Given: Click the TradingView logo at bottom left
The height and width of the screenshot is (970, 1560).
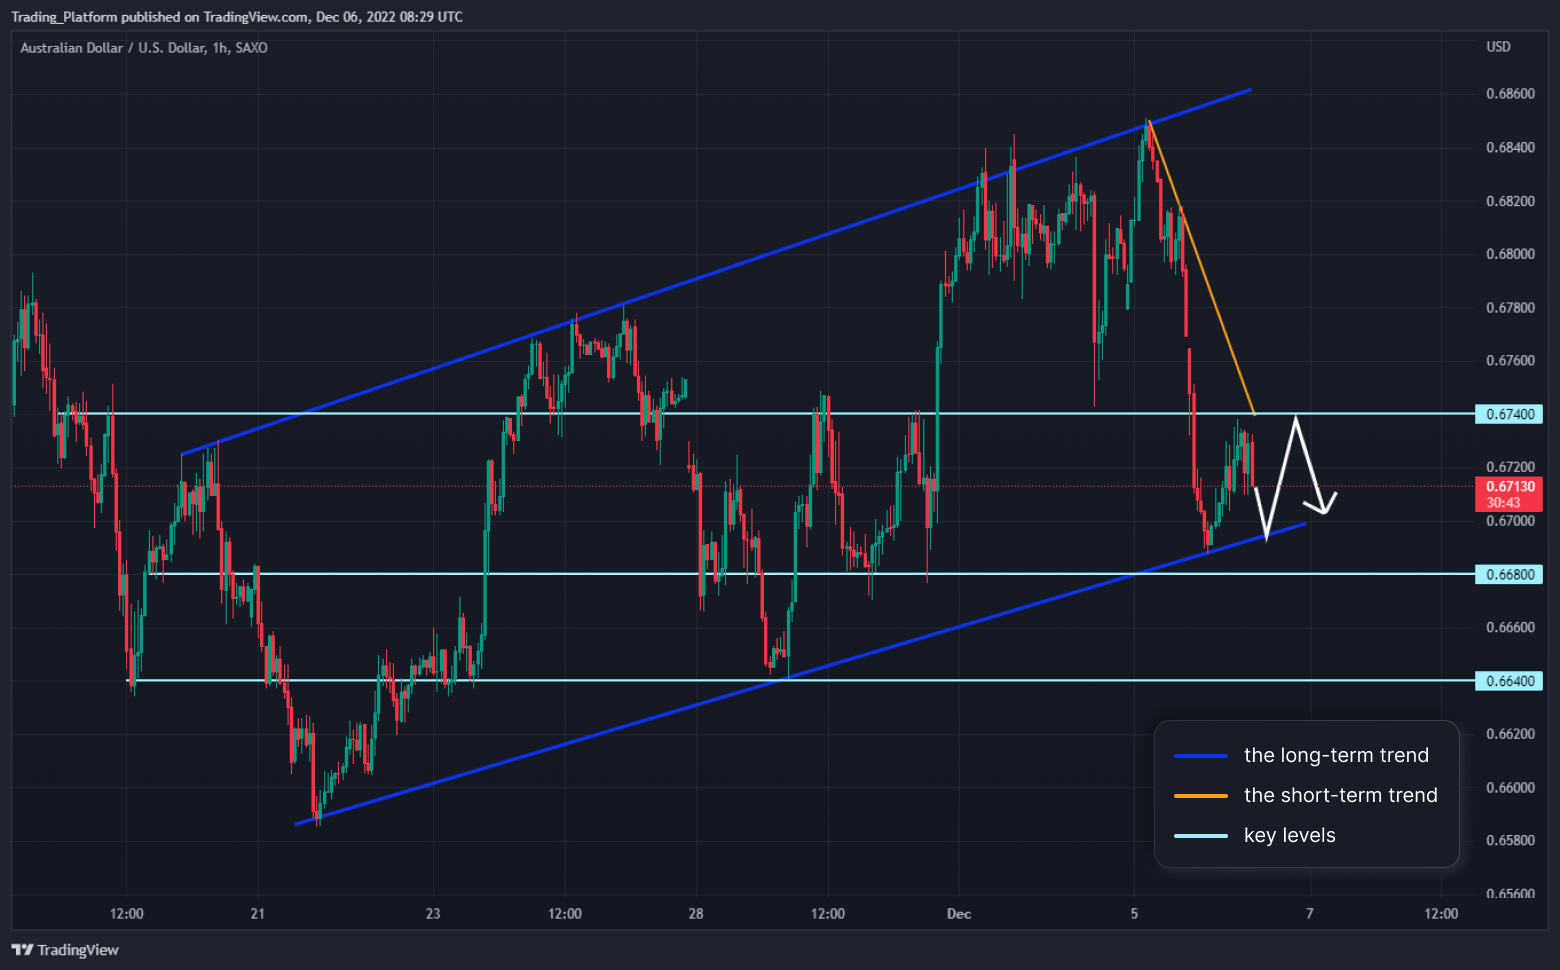Looking at the screenshot, I should pos(65,950).
